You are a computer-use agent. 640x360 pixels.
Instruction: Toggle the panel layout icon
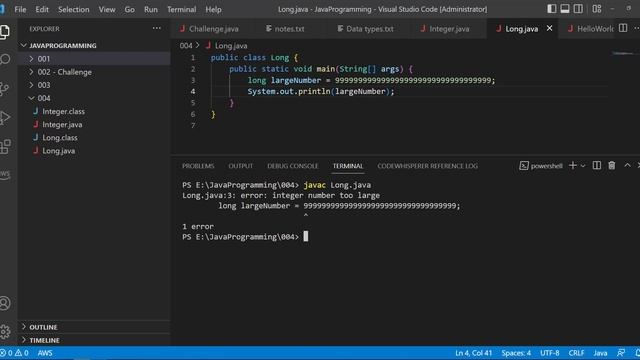point(565,9)
